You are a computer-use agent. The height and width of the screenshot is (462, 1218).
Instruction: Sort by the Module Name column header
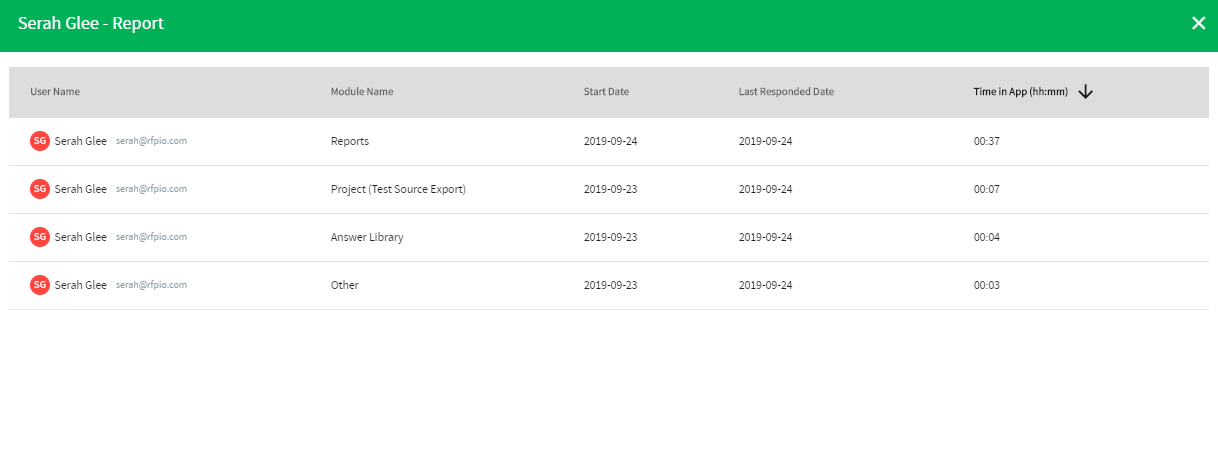(x=362, y=91)
